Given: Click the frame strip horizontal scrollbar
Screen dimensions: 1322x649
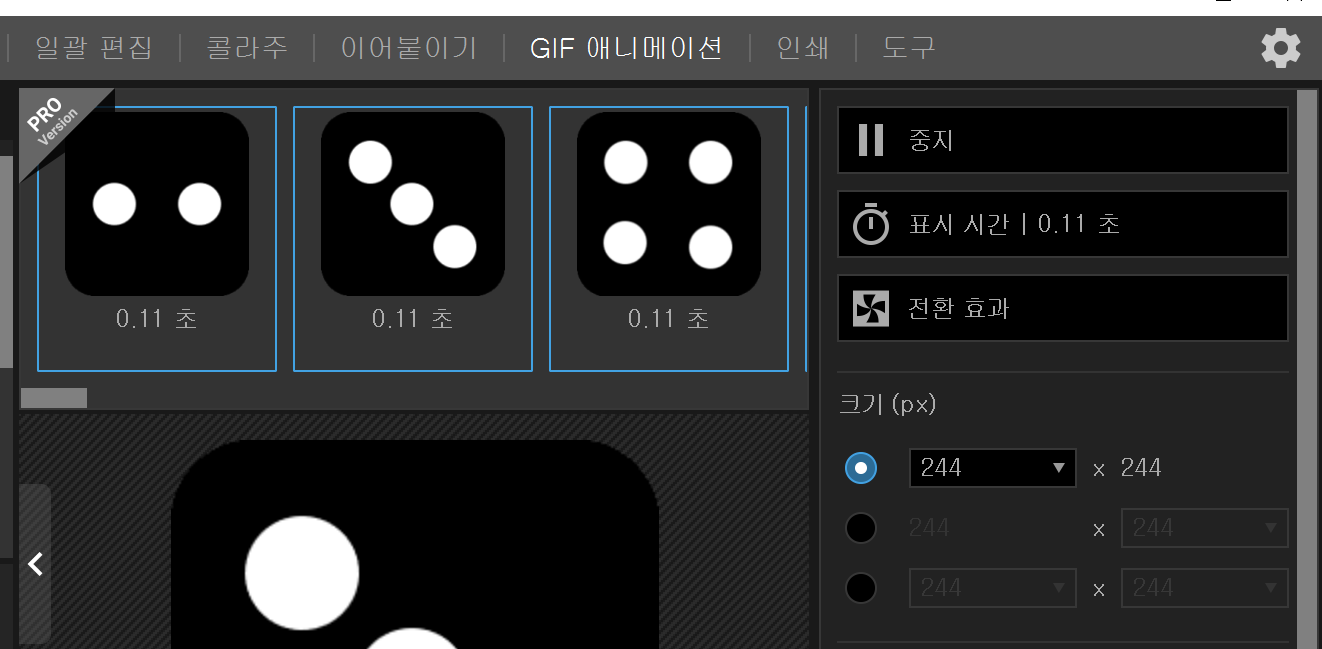Looking at the screenshot, I should 54,398.
